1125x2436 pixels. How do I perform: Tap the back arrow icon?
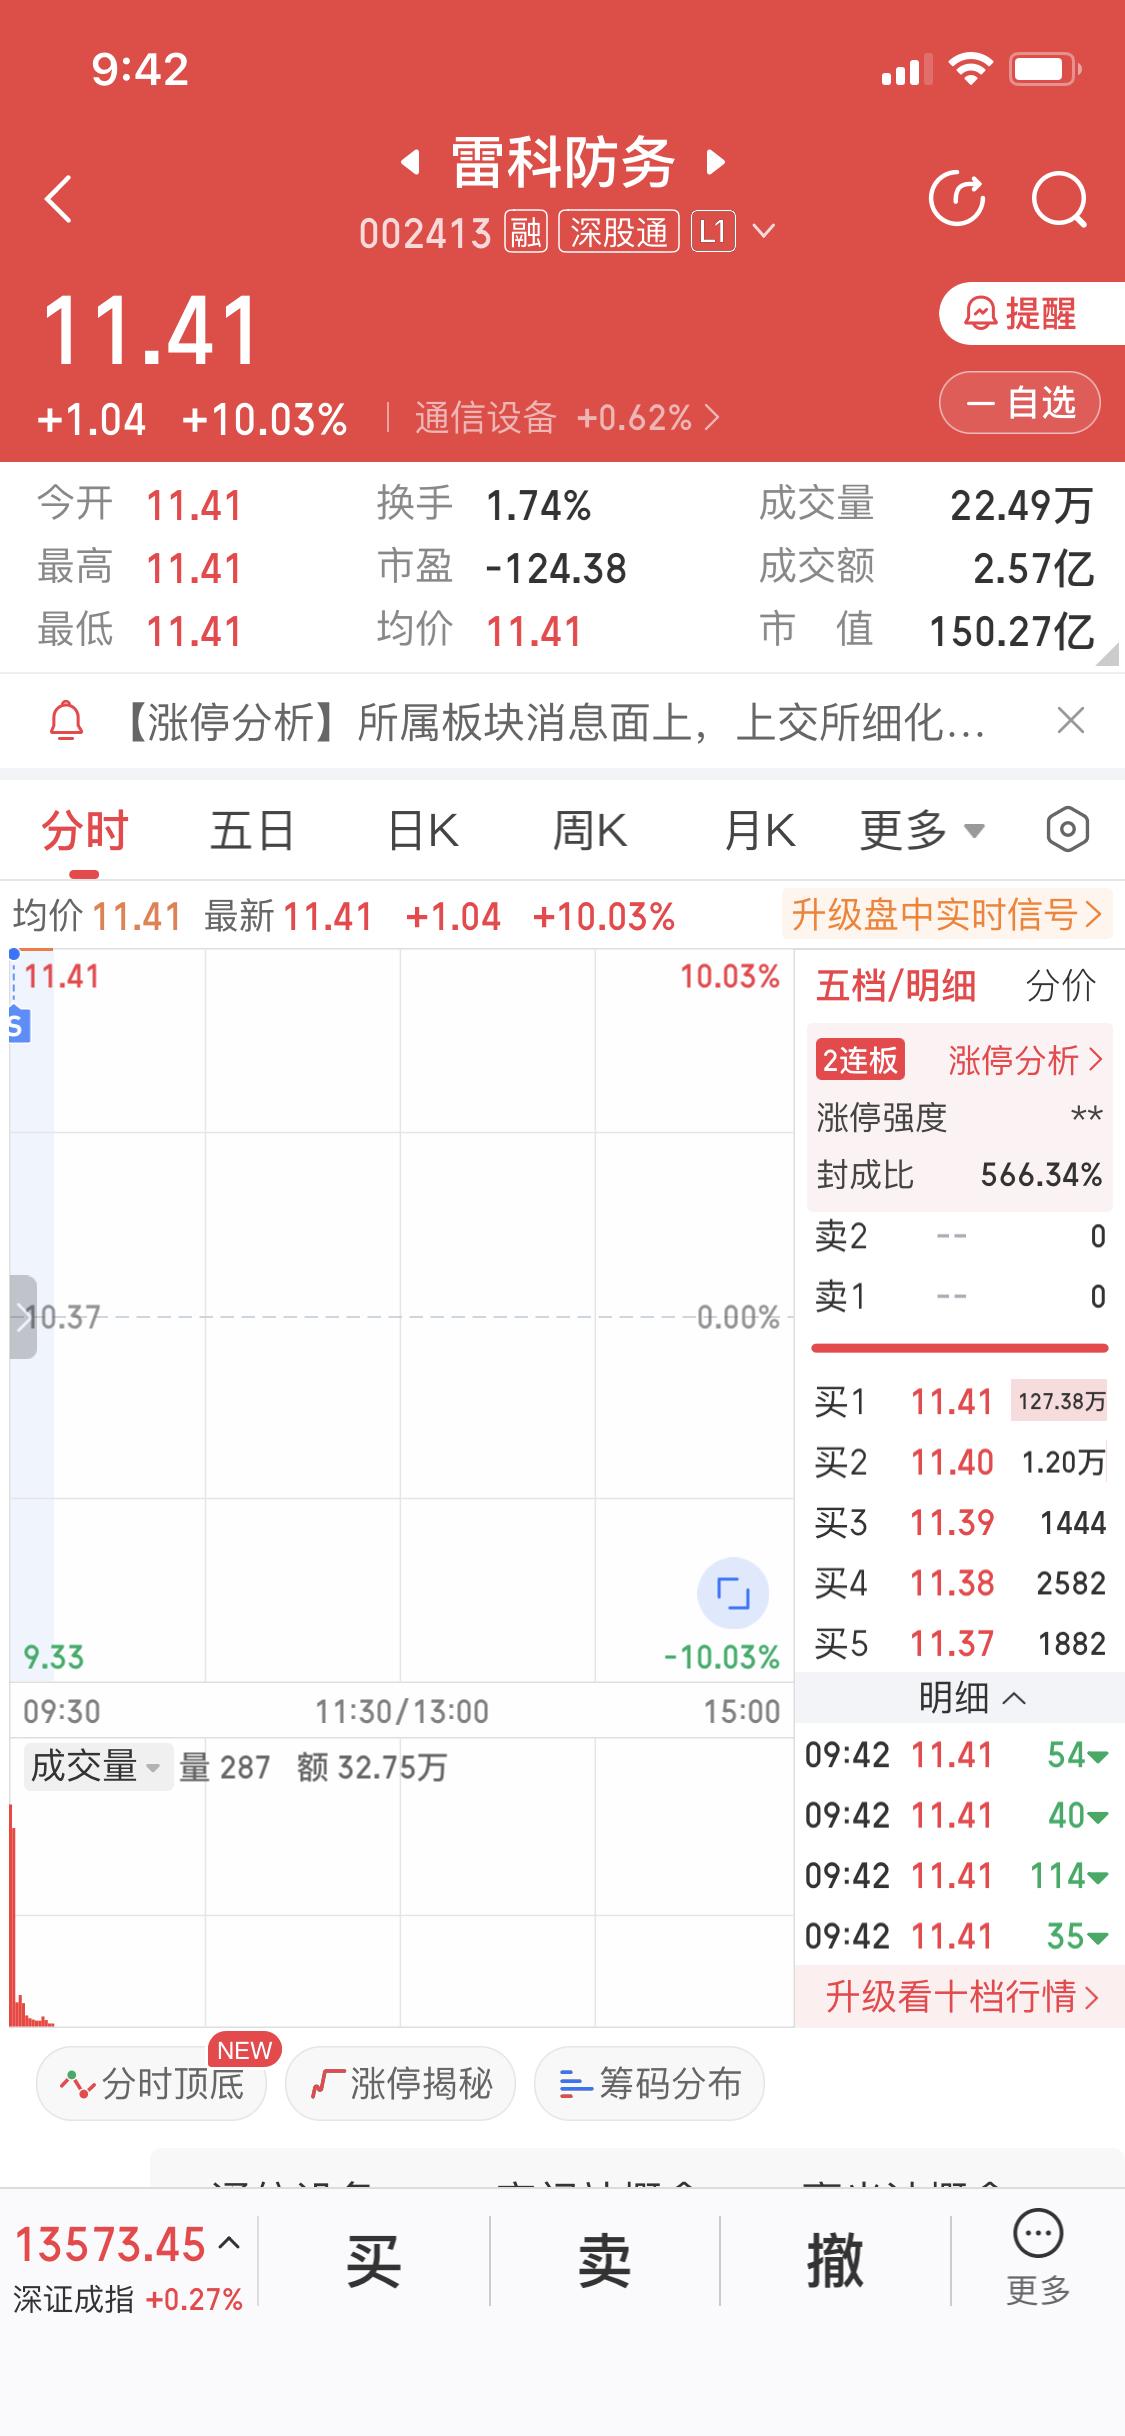59,199
